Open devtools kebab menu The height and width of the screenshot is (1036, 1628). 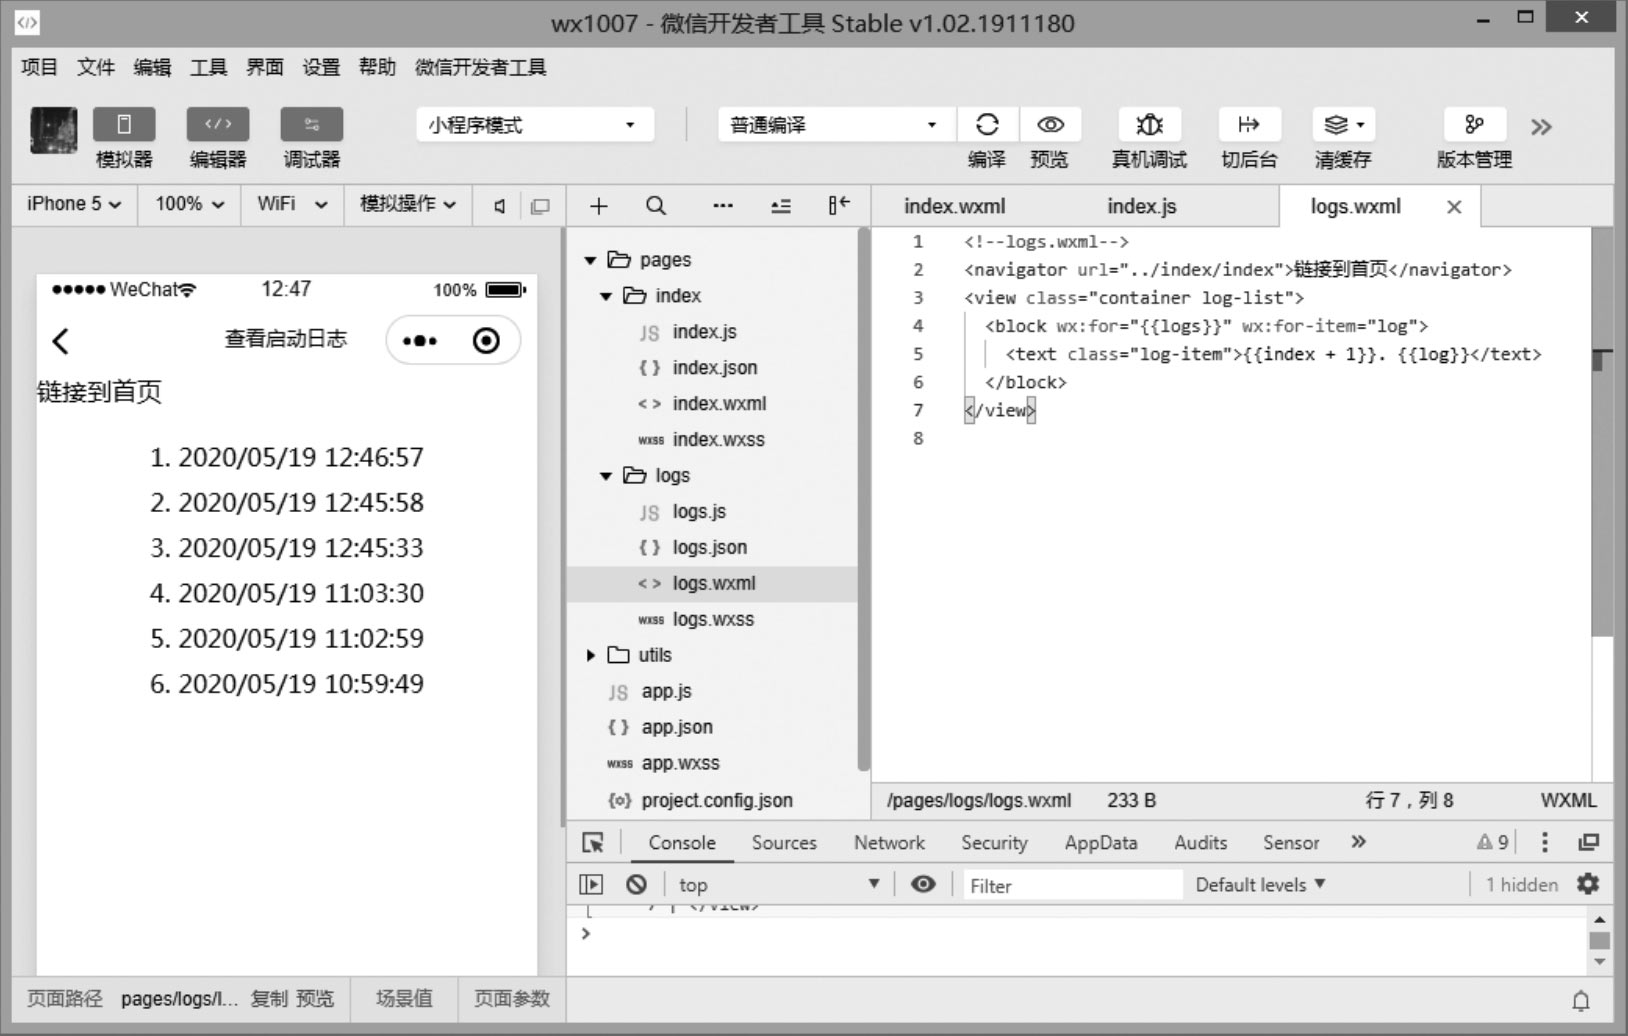[1545, 843]
